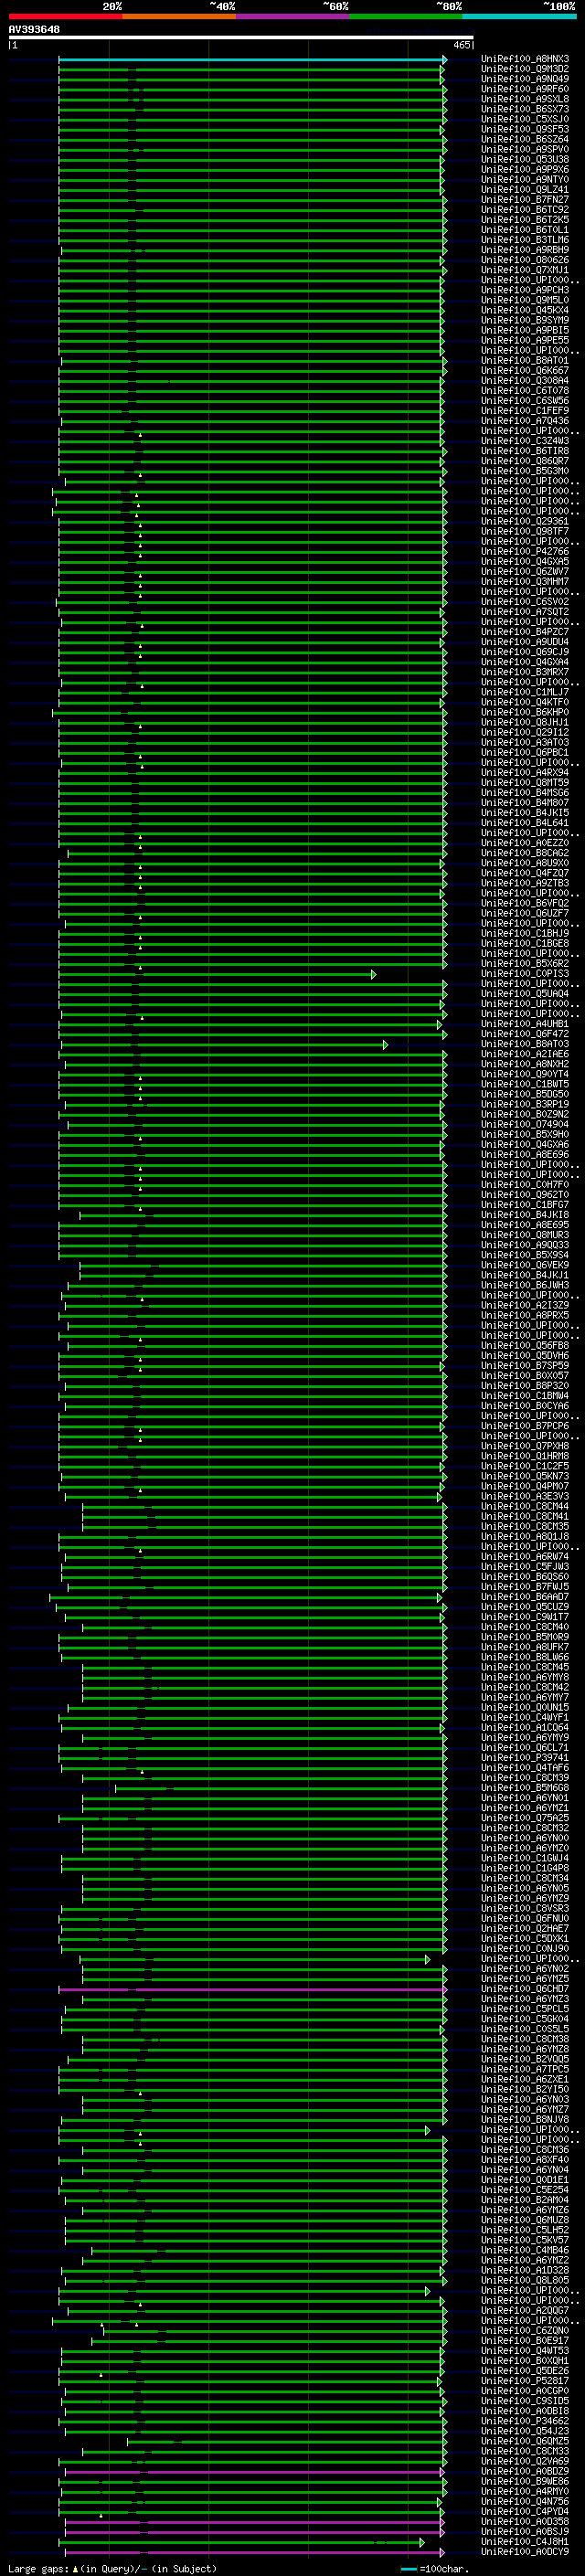The width and height of the screenshot is (585, 2576).
Task: Open label UniRef100_C9SID5
Action: [525, 2401]
